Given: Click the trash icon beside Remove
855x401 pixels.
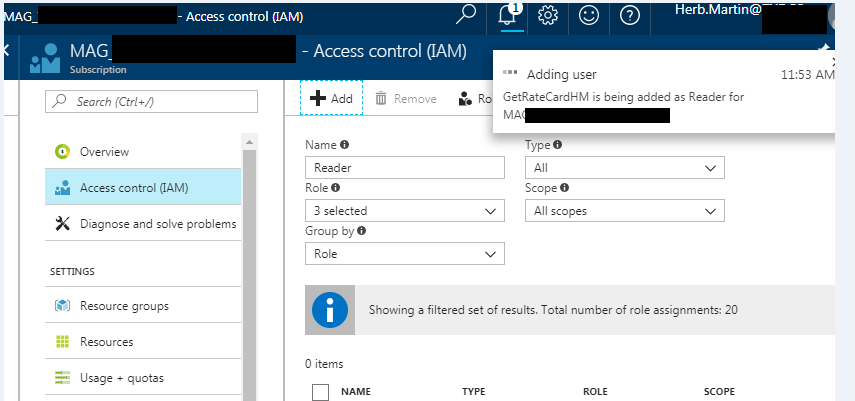Looking at the screenshot, I should pos(381,99).
